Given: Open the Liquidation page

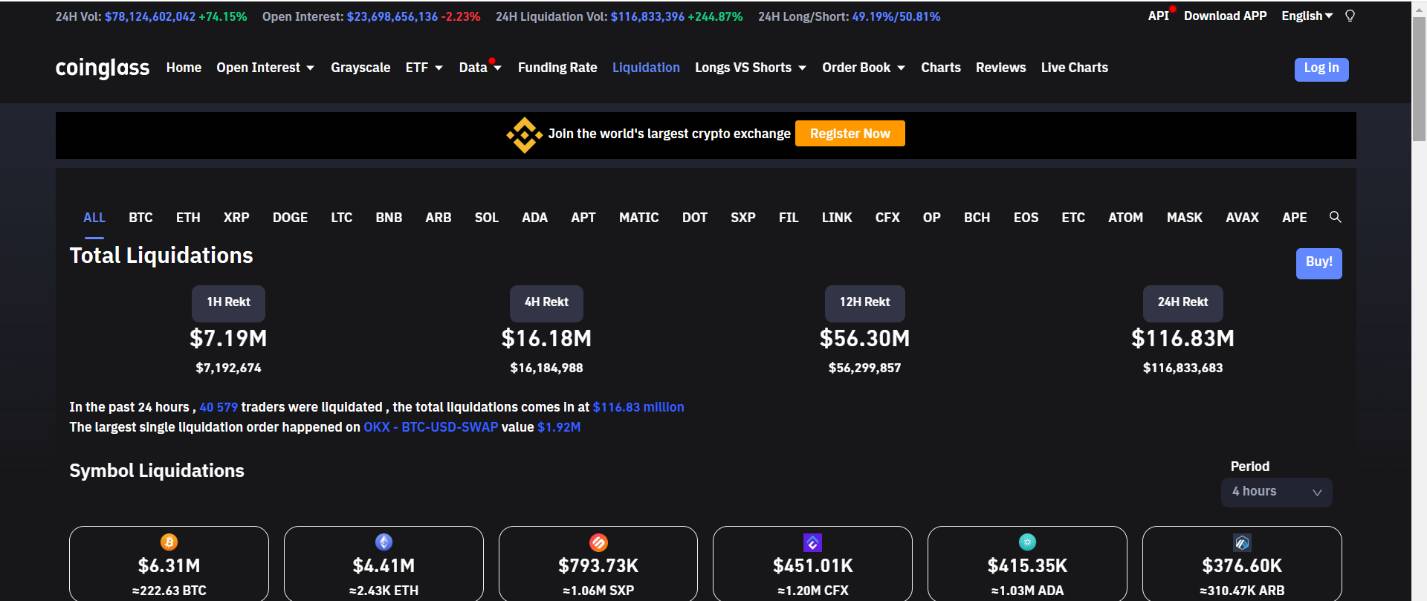Looking at the screenshot, I should coord(646,68).
